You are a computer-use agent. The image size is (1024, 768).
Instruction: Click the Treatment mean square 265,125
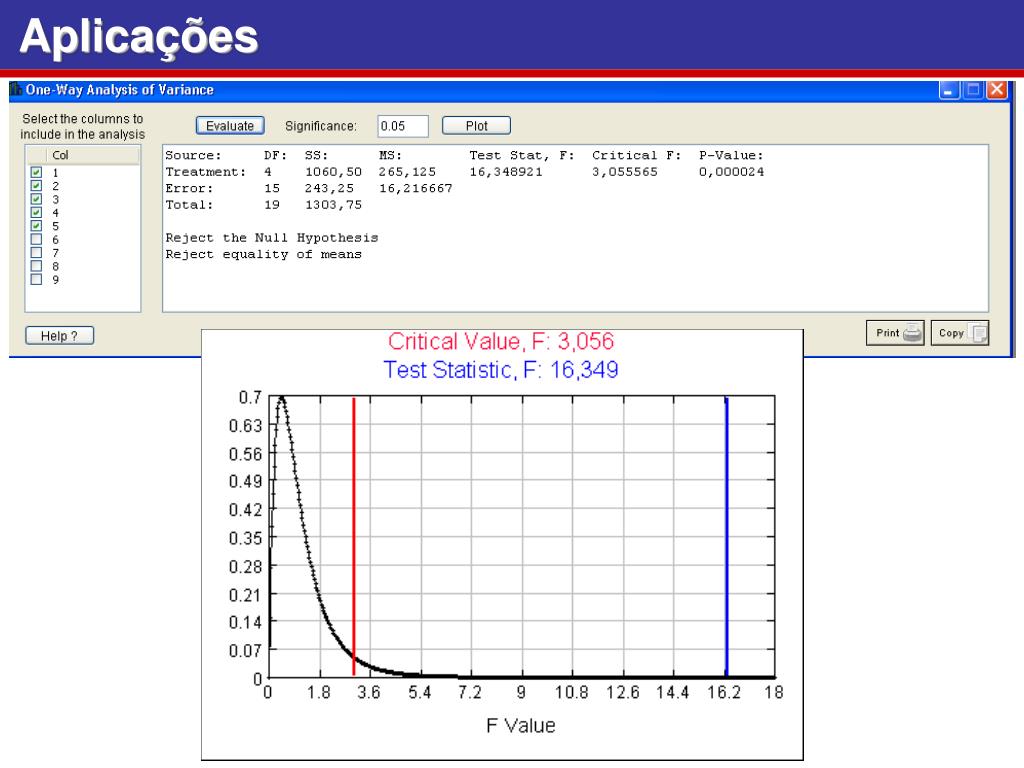tap(407, 172)
